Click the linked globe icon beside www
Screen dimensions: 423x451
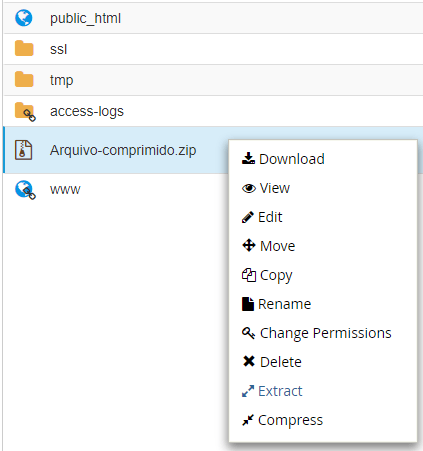tap(25, 190)
